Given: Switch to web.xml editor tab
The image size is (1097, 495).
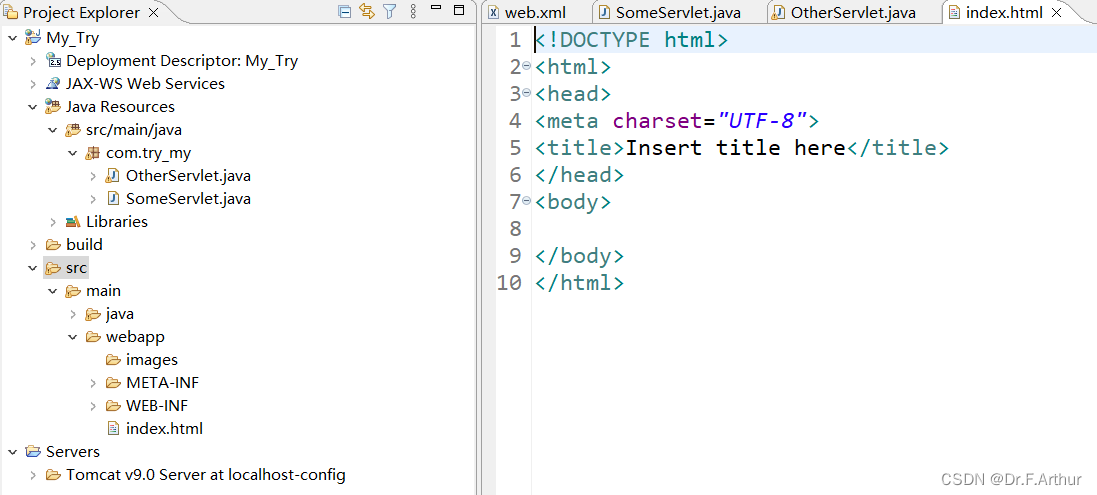Looking at the screenshot, I should pyautogui.click(x=535, y=13).
